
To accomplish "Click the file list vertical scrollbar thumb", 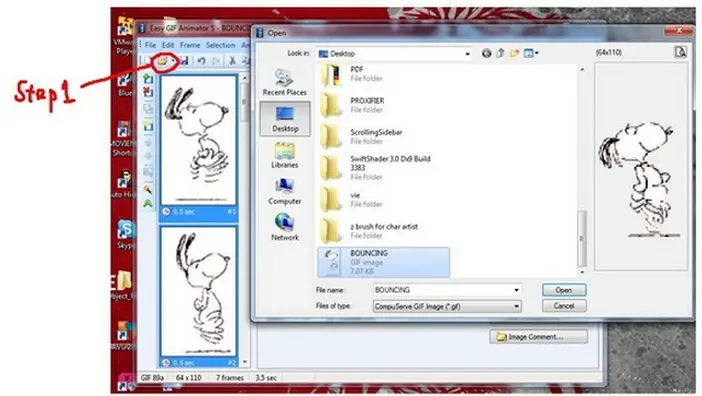I will pos(582,238).
